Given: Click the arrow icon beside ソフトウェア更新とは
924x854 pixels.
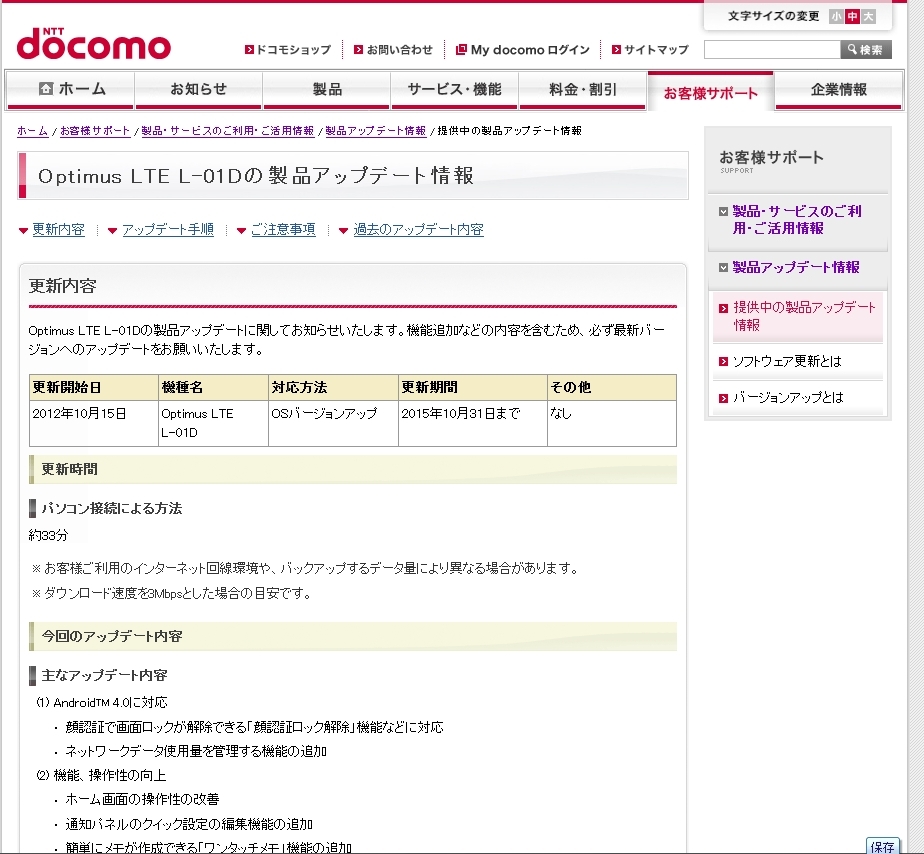Looking at the screenshot, I should coord(723,362).
